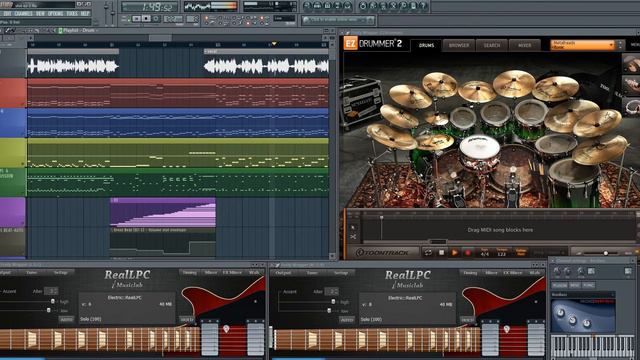
Task: Click the FL Studio tempo display
Action: click(173, 19)
